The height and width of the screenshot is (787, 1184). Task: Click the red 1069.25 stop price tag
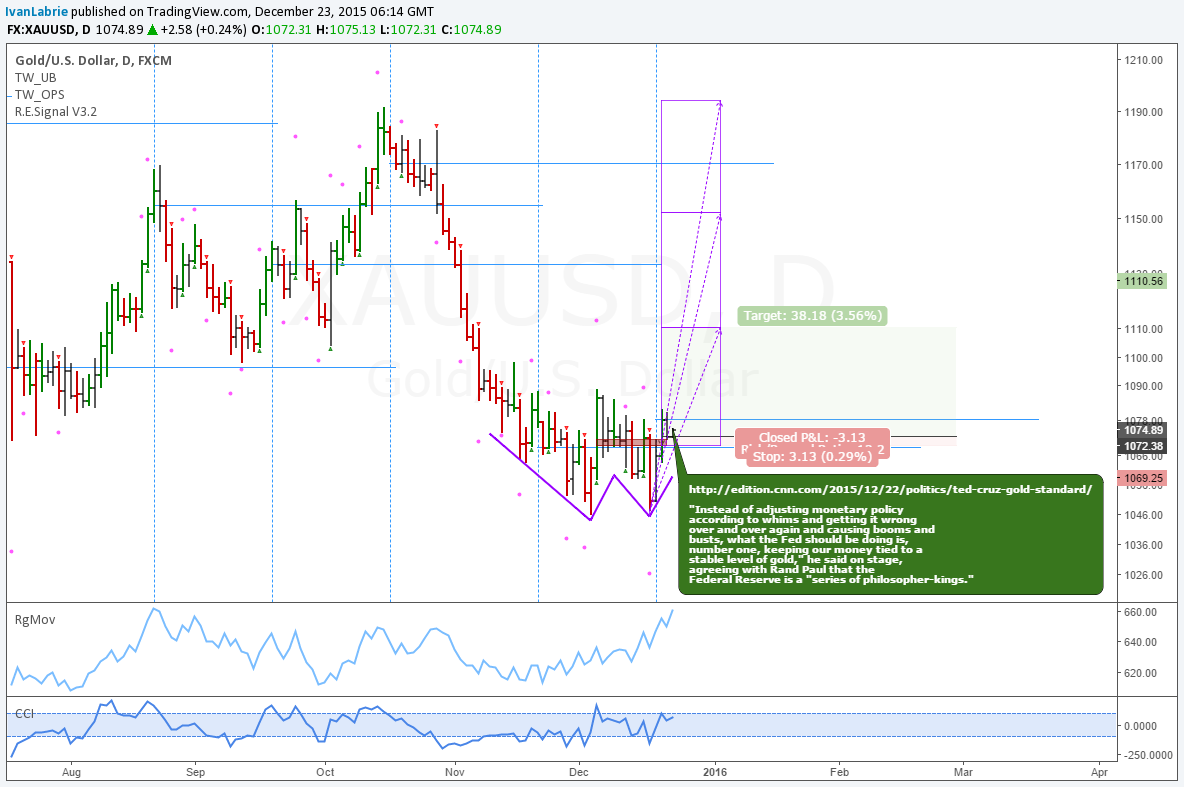click(x=1142, y=478)
